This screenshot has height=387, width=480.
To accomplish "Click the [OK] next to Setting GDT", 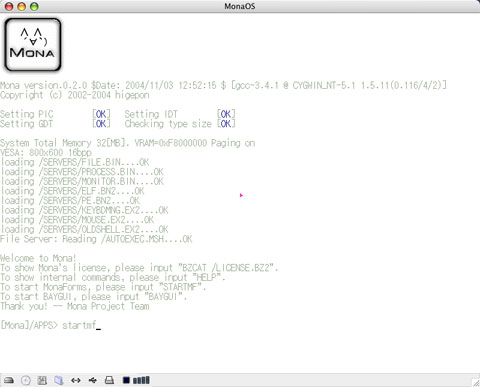I will [101, 124].
